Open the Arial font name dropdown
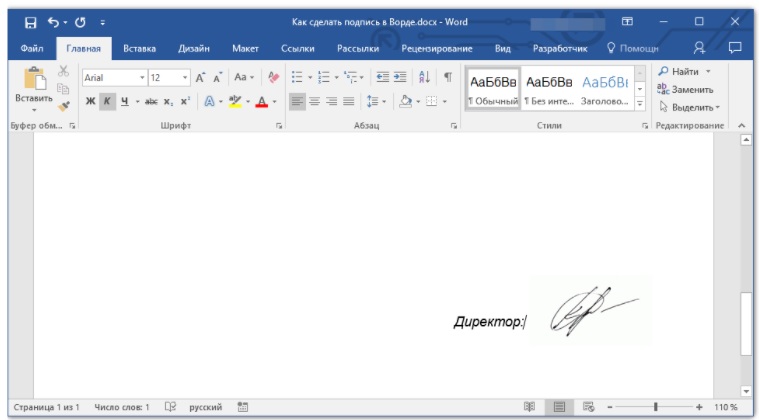The width and height of the screenshot is (759, 420). click(x=142, y=77)
